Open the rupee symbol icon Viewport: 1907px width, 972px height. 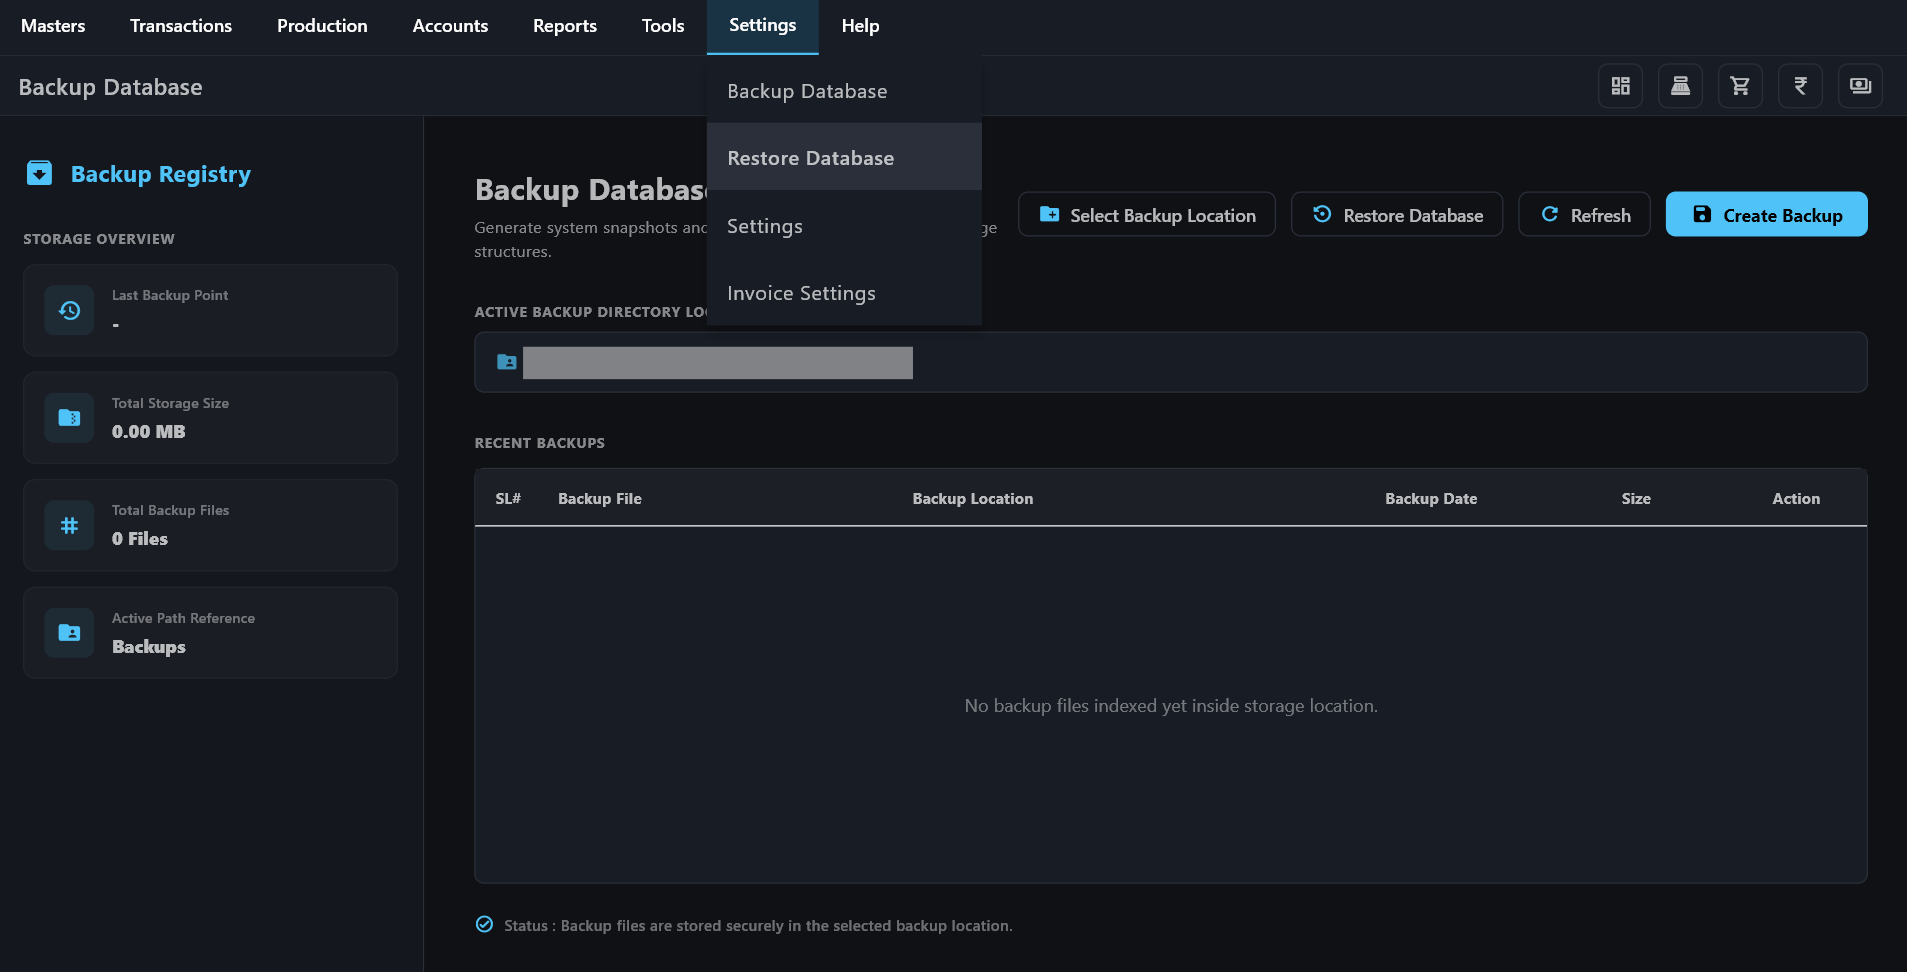1800,86
